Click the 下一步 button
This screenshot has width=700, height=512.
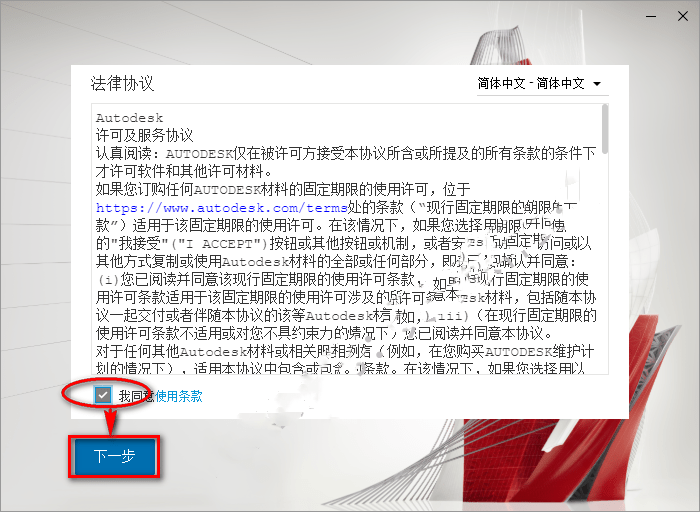pyautogui.click(x=115, y=456)
